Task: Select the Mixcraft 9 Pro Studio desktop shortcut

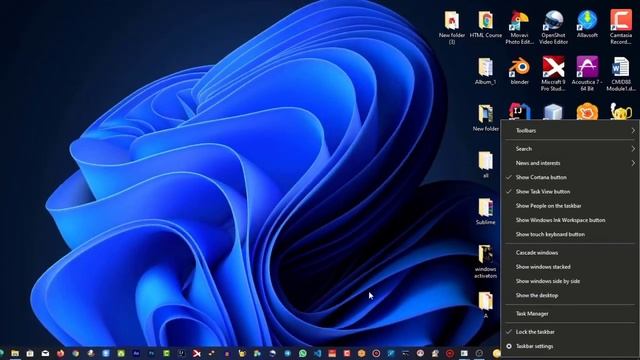Action: [553, 74]
